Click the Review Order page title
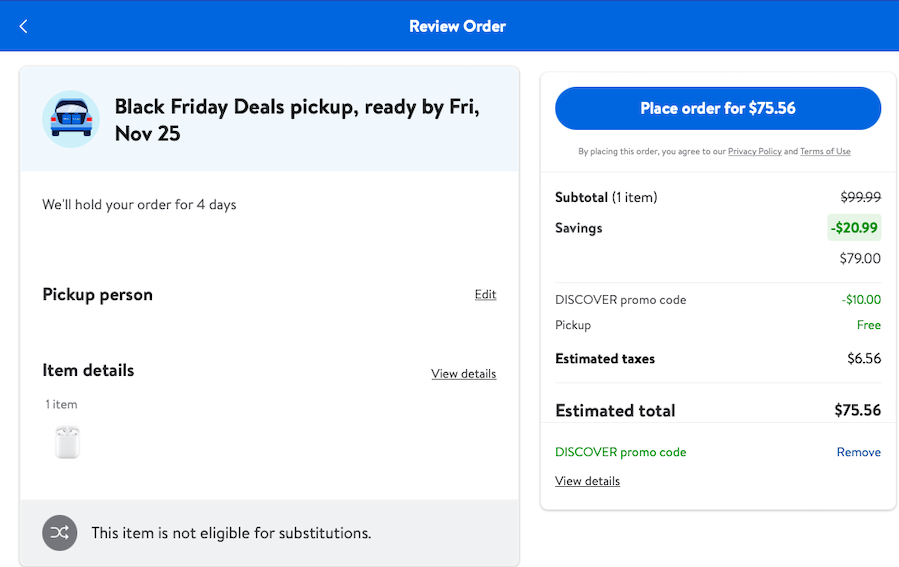This screenshot has width=899, height=567. pos(457,26)
